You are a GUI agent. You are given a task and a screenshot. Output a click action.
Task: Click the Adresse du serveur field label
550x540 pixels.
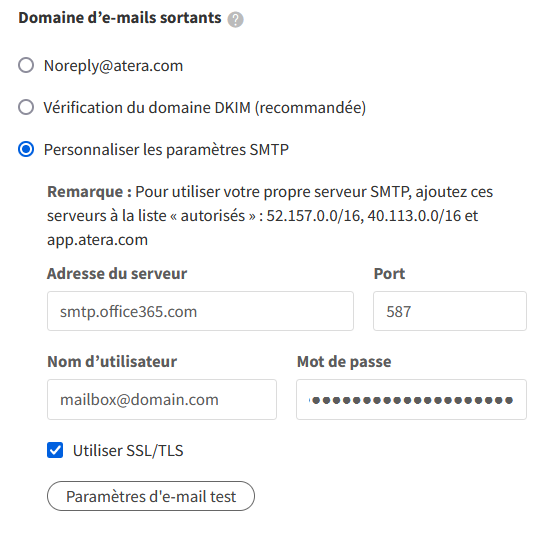[x=117, y=274]
